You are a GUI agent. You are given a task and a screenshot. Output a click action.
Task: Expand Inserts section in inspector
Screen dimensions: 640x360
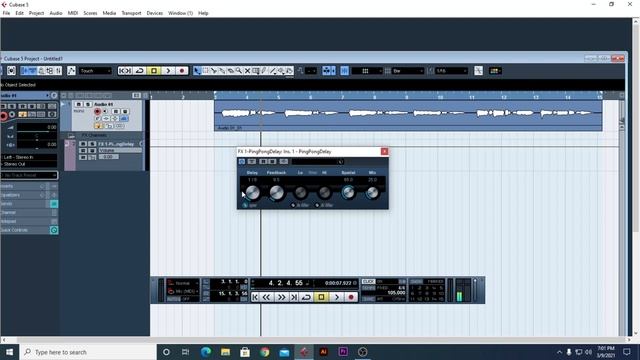click(29, 186)
